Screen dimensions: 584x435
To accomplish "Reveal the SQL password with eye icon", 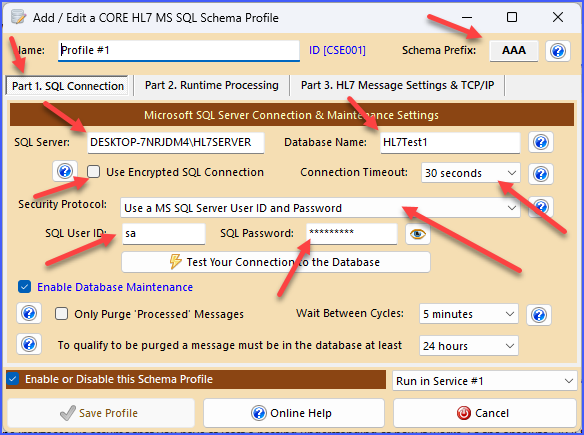I will click(418, 234).
